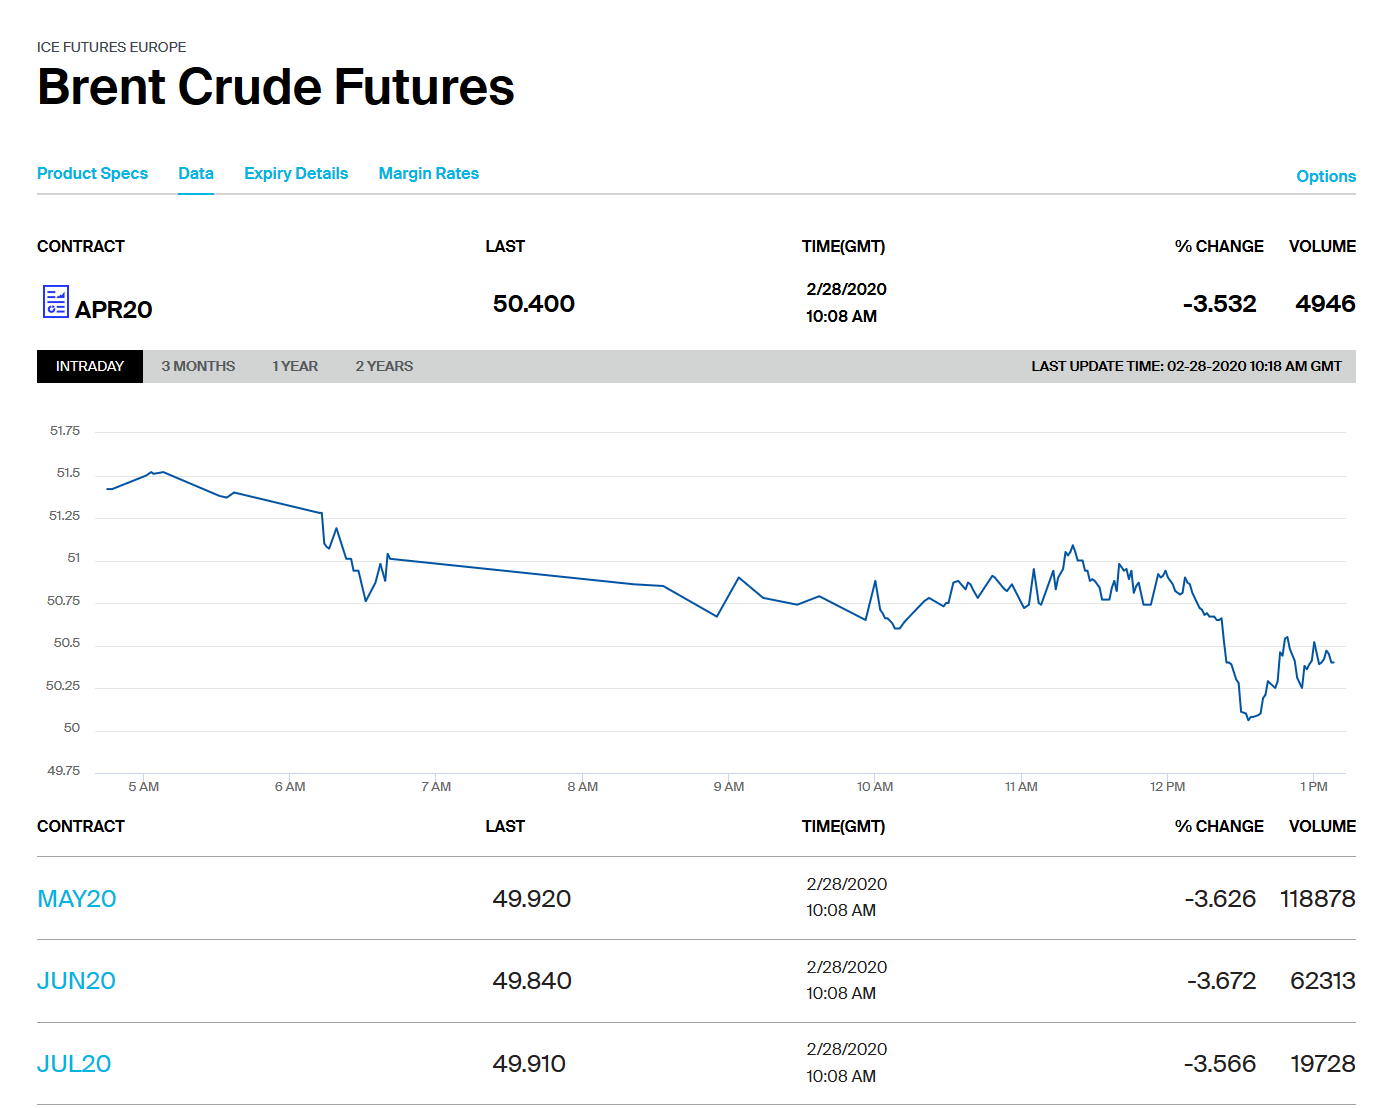Select the JUL20 contract link

pyautogui.click(x=74, y=1064)
